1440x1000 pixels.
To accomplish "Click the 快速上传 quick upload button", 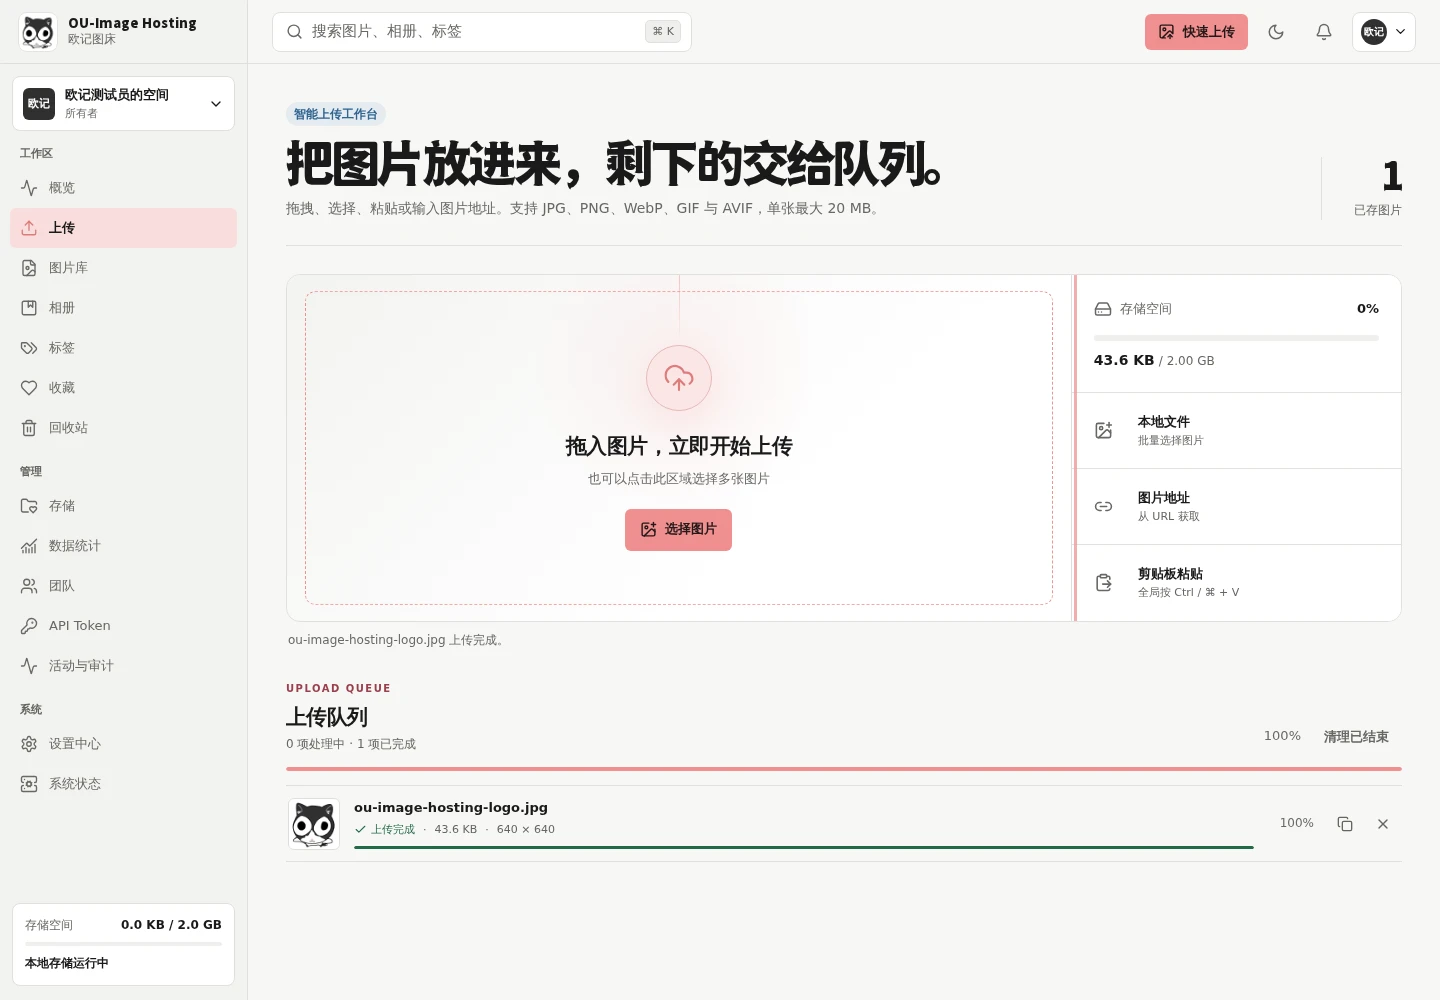I will (x=1196, y=32).
